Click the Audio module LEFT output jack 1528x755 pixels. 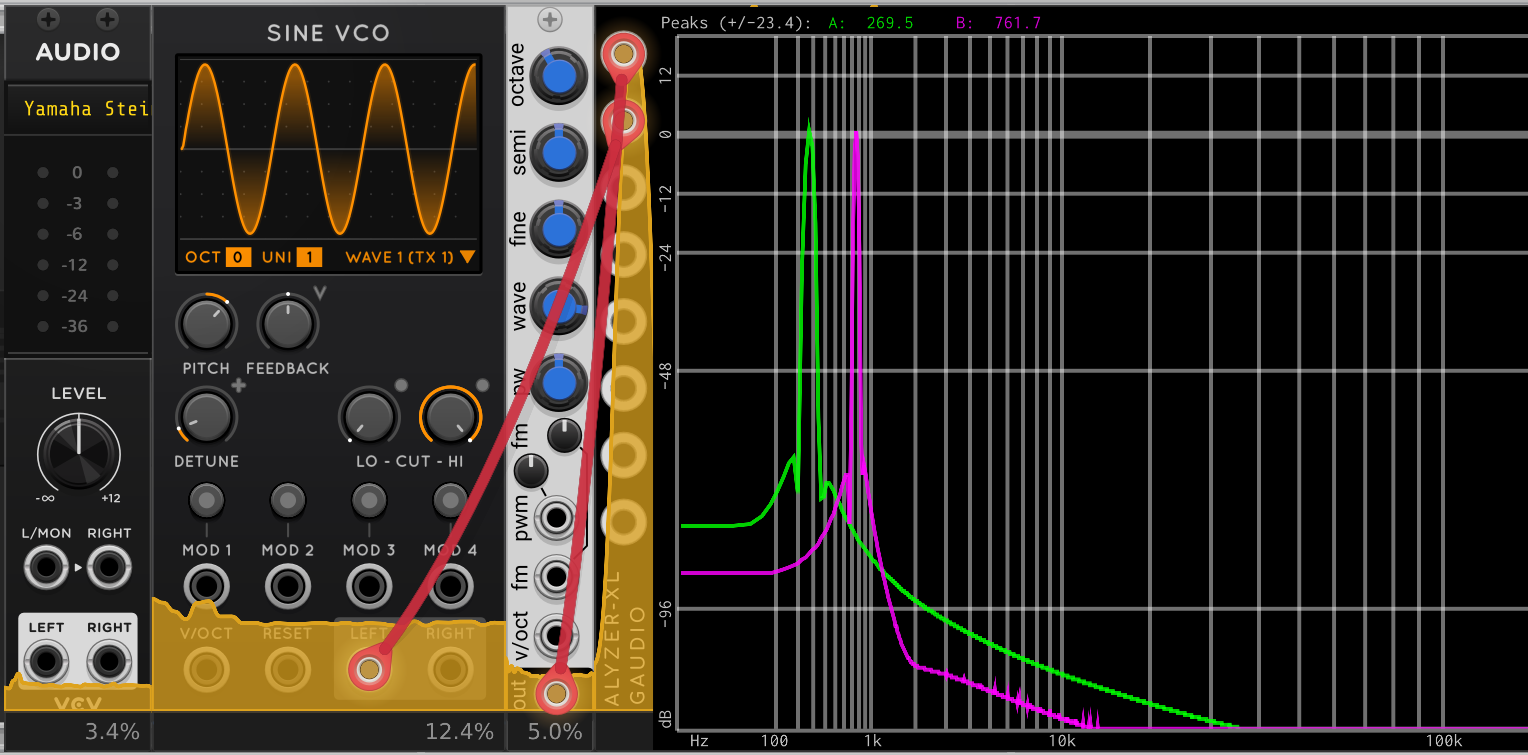pos(46,662)
